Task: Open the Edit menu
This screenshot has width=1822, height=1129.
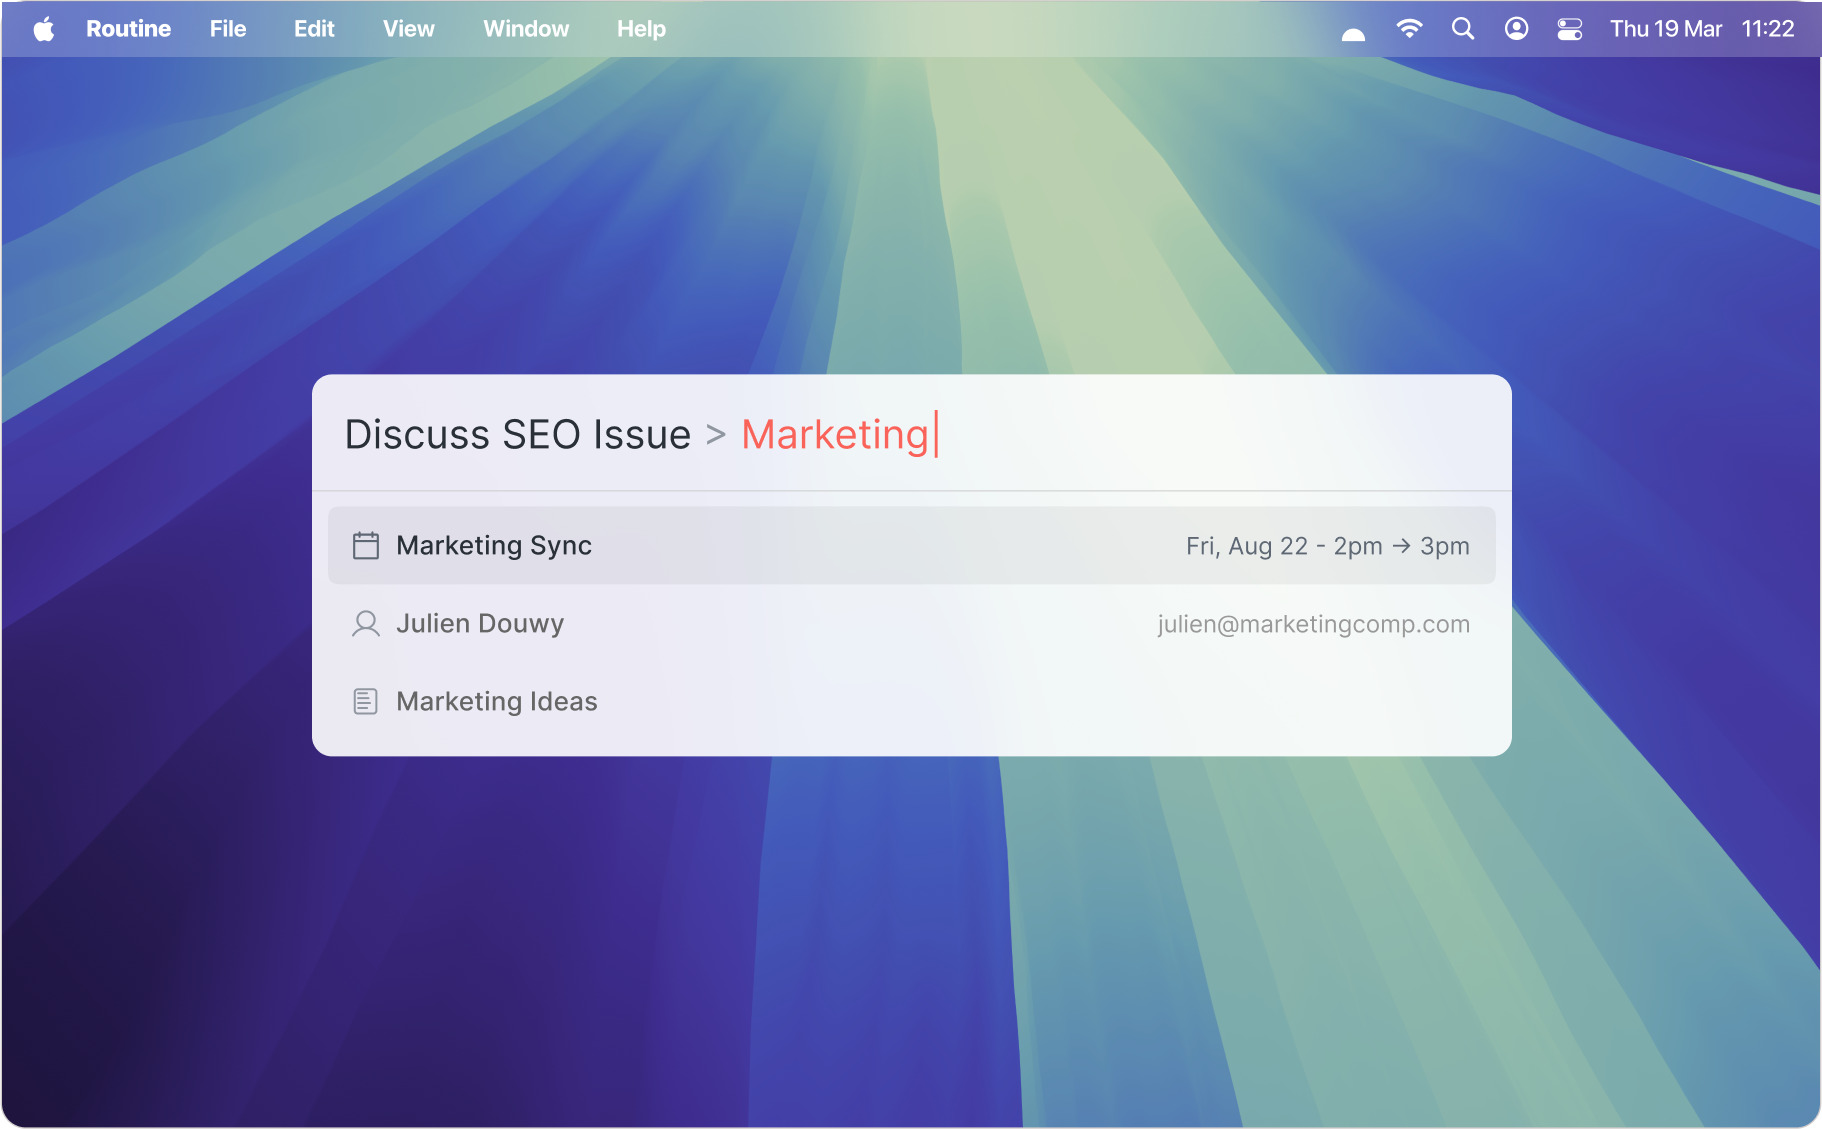Action: click(x=314, y=29)
